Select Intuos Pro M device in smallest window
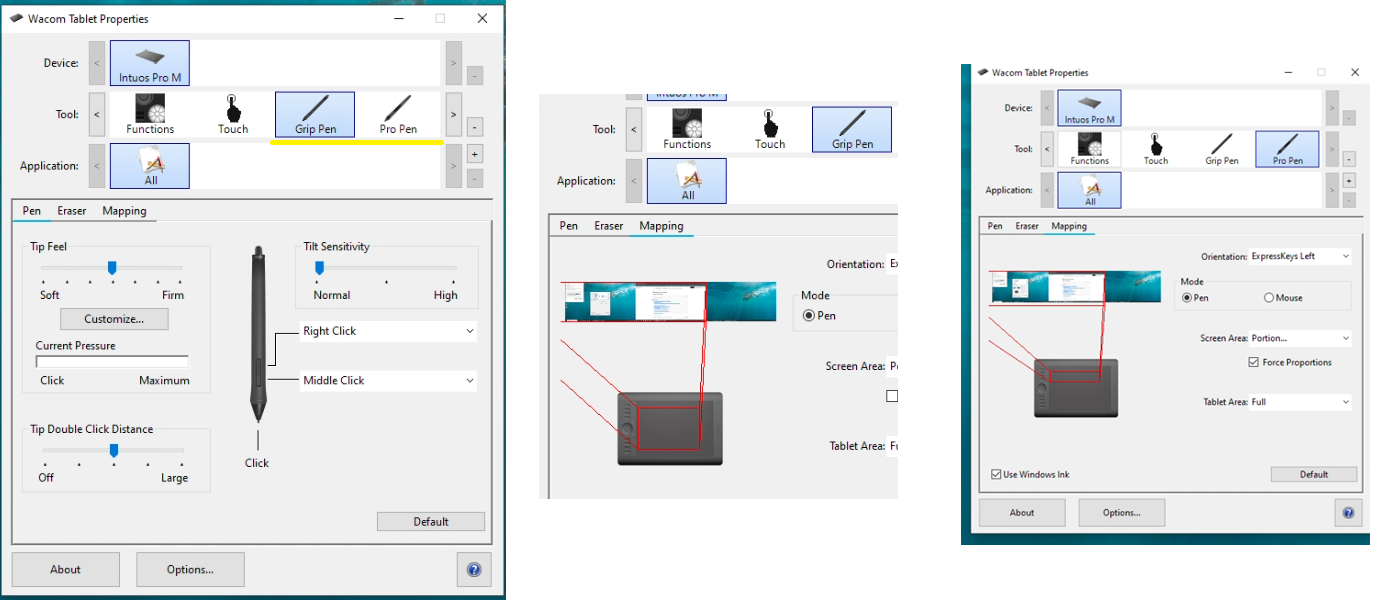Image resolution: width=1379 pixels, height=600 pixels. [x=1089, y=108]
